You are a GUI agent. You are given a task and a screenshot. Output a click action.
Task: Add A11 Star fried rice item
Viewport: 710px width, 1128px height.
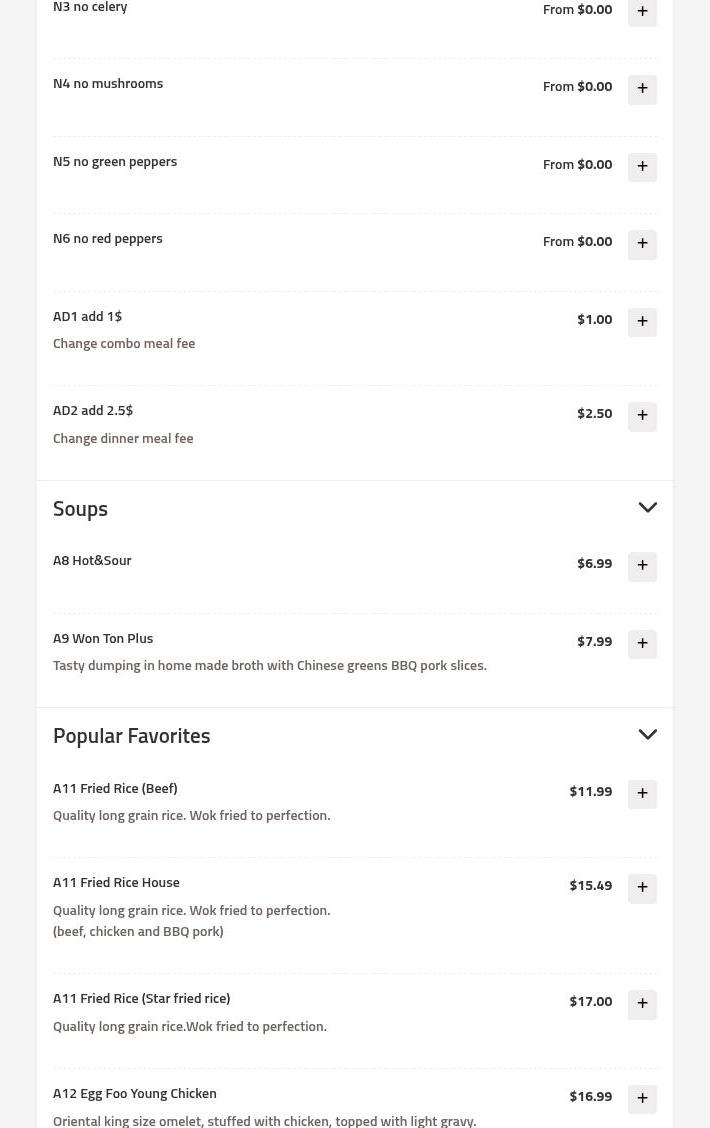(642, 1004)
